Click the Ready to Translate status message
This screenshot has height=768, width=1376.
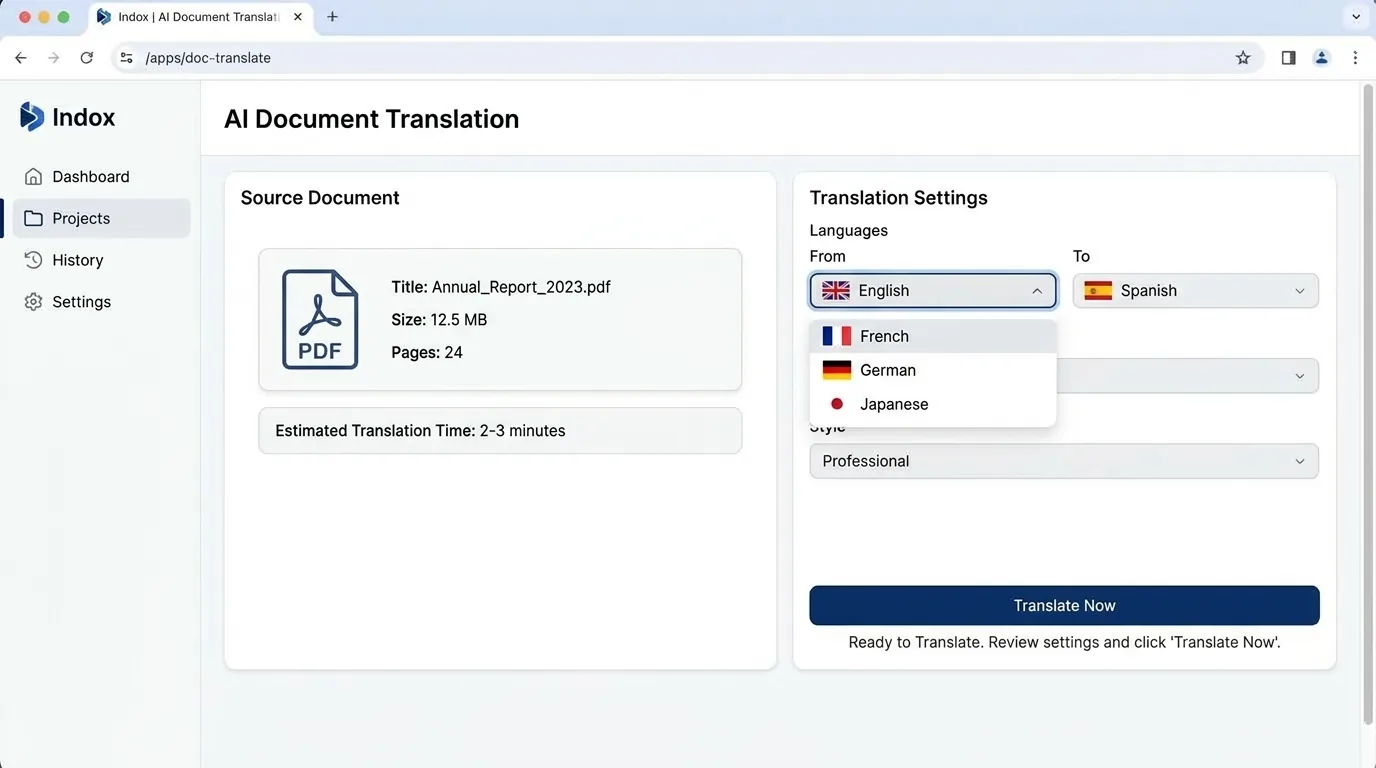click(1064, 642)
